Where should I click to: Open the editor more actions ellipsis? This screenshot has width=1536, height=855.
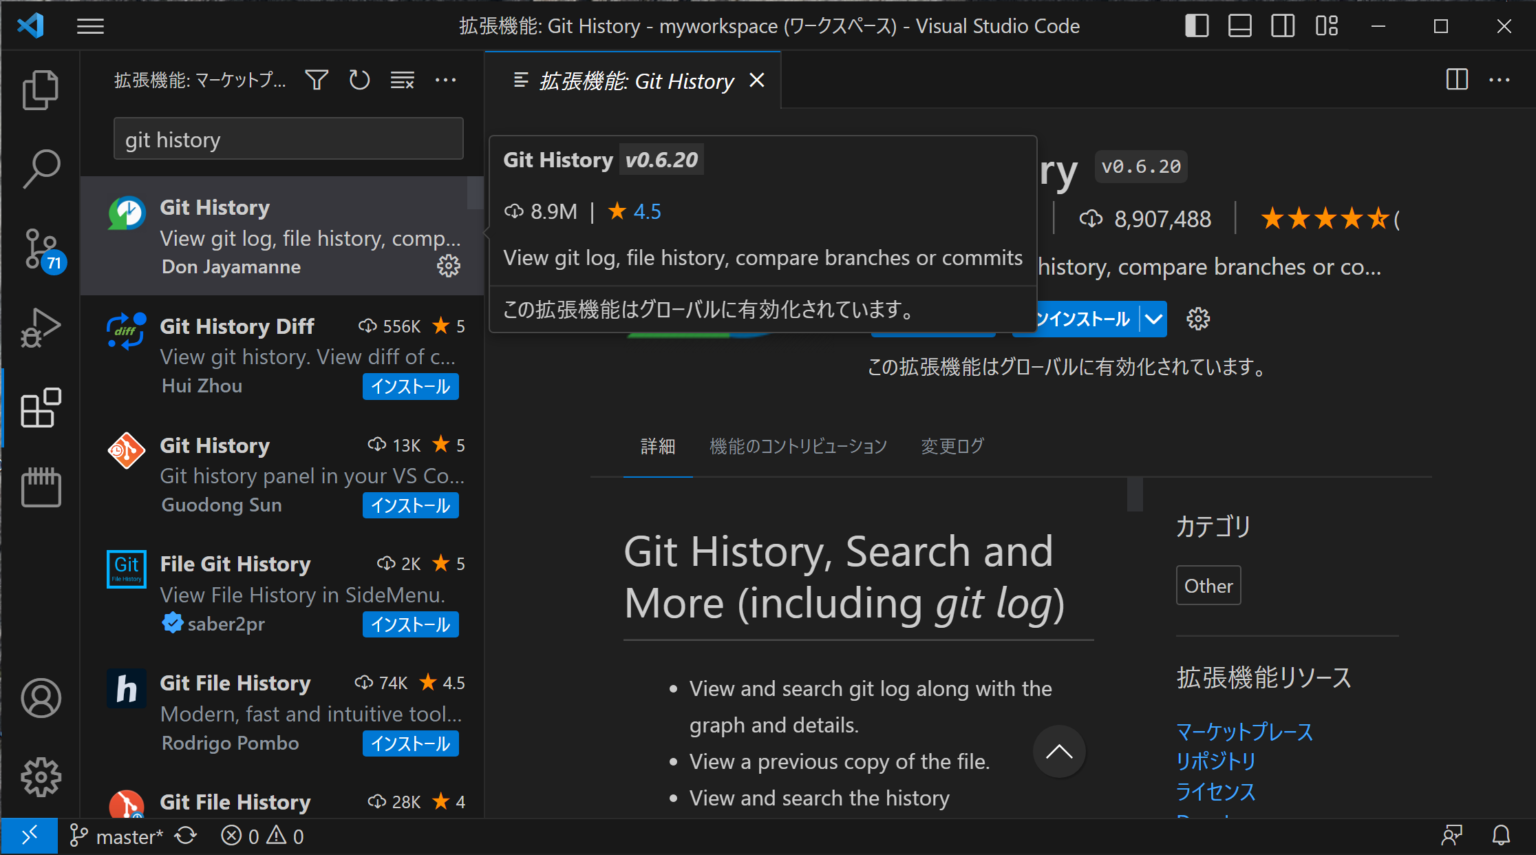click(x=1499, y=80)
